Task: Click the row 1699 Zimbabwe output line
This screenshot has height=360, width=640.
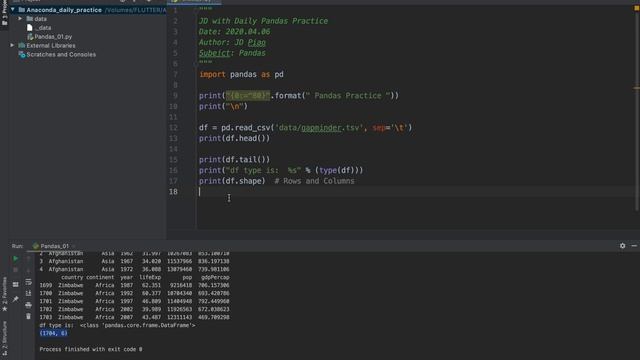Action: 134,285
